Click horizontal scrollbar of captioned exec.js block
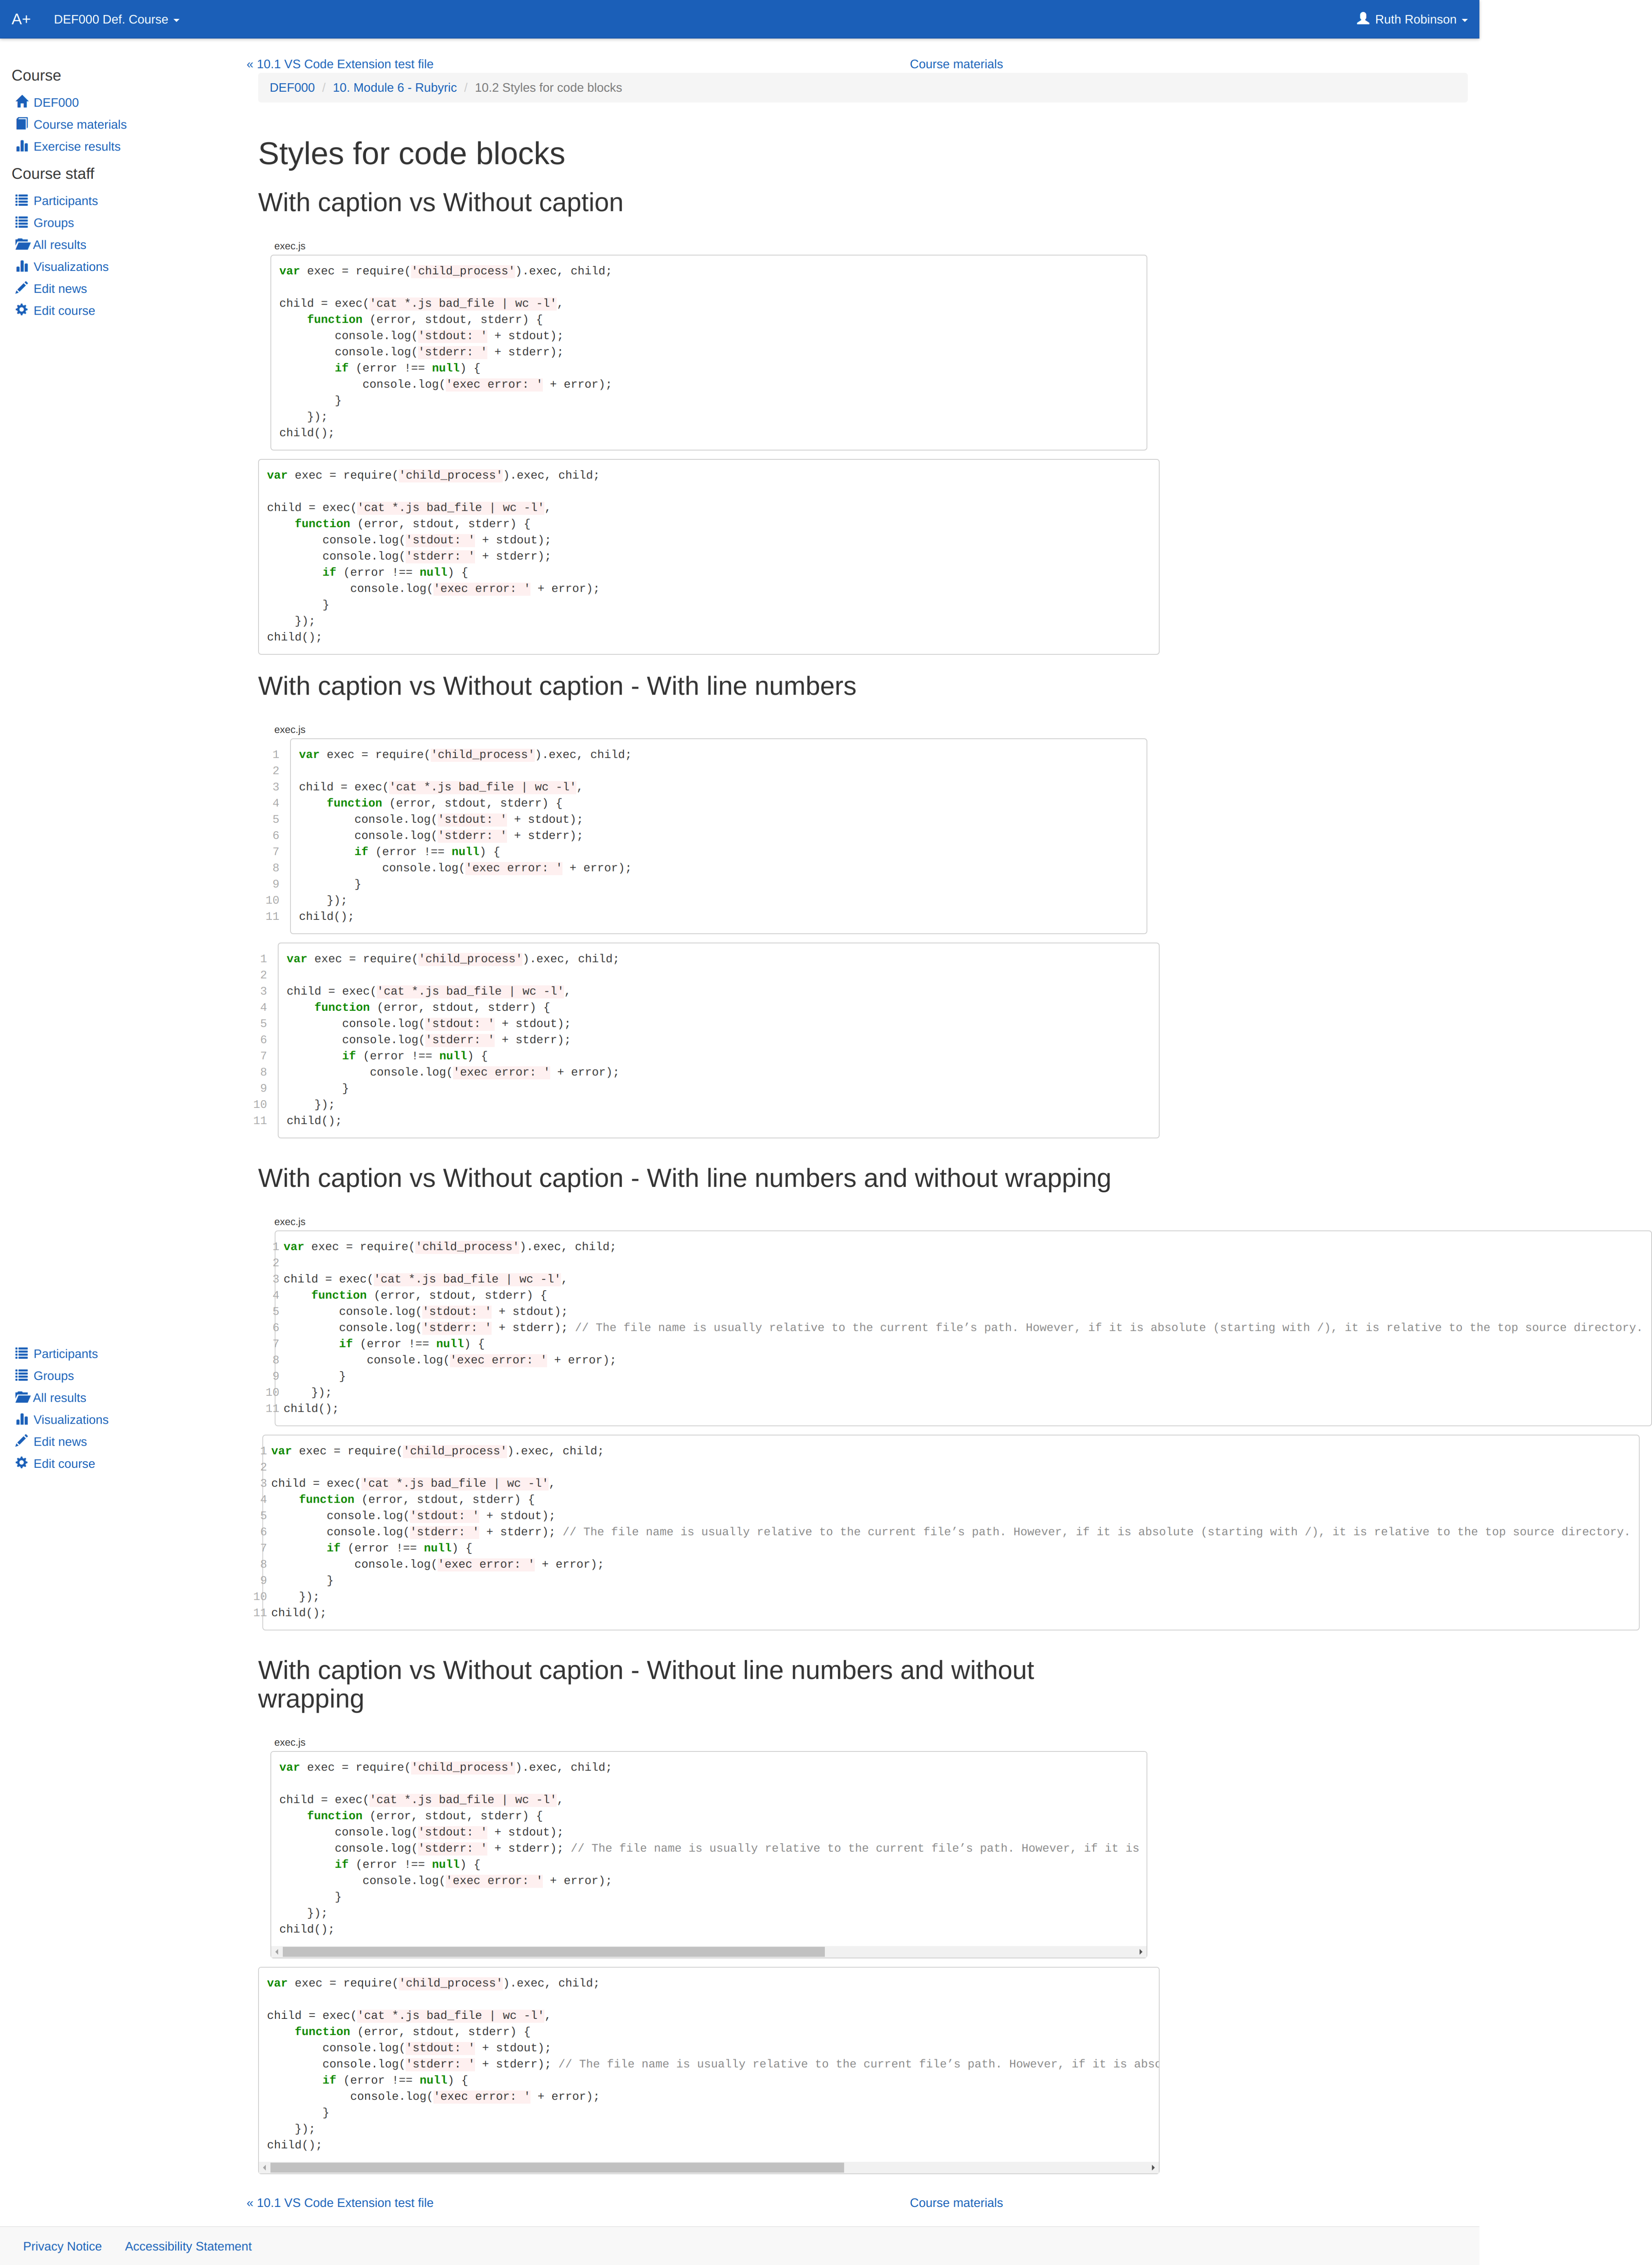 coord(553,1952)
